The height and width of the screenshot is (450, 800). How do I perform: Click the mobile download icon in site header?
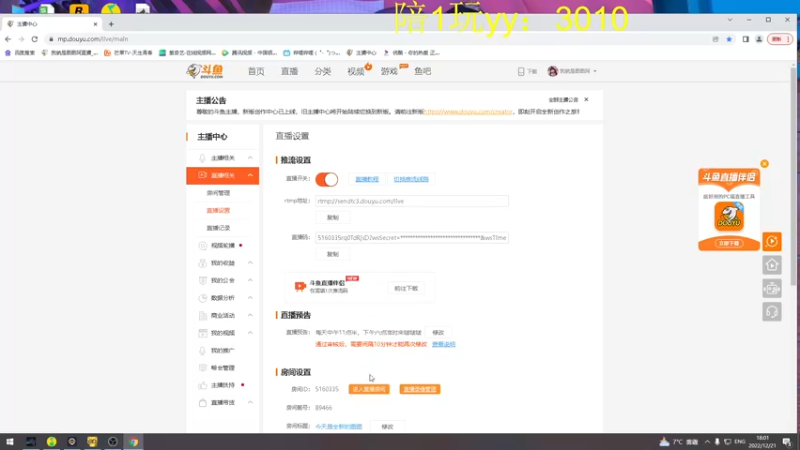click(521, 71)
